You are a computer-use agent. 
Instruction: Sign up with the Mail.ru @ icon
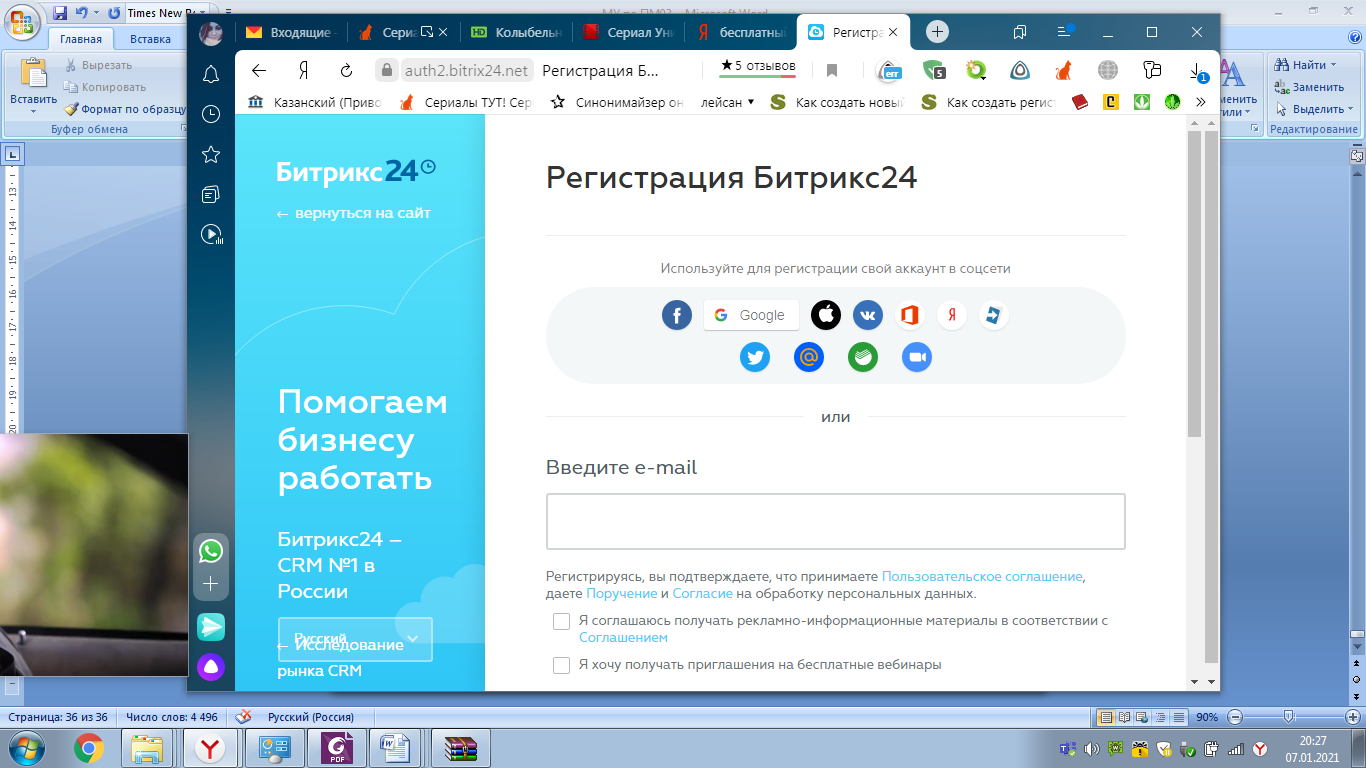click(x=809, y=357)
